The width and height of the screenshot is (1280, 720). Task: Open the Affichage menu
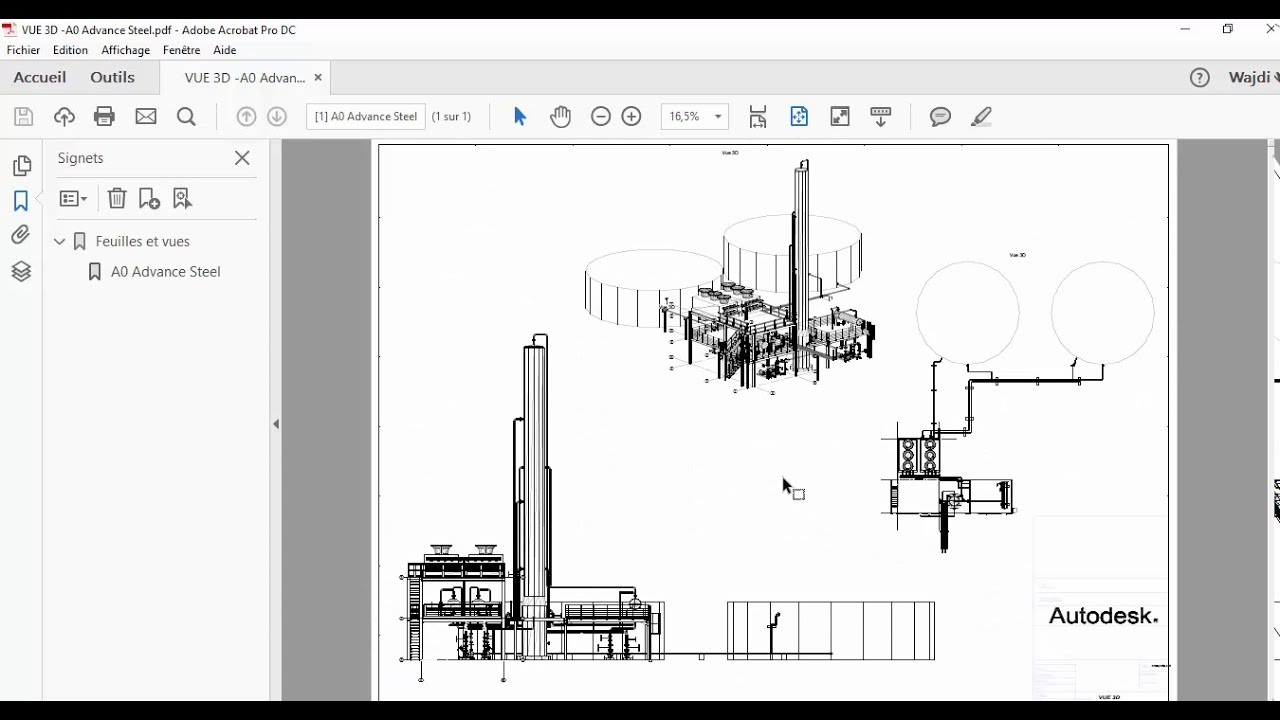tap(125, 50)
